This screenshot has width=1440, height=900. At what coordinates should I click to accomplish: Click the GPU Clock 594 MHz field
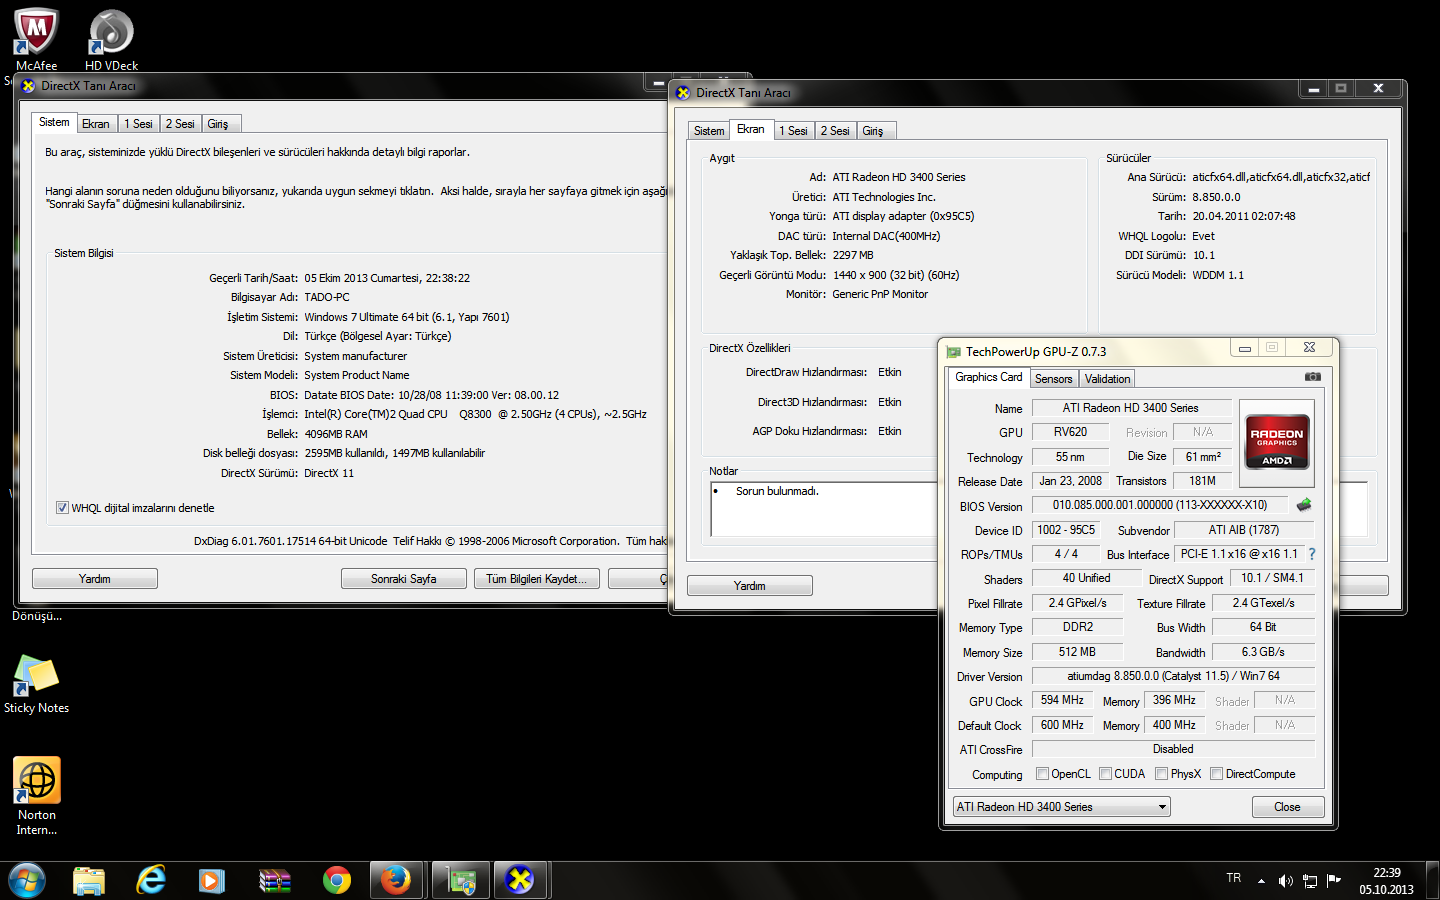click(1062, 700)
